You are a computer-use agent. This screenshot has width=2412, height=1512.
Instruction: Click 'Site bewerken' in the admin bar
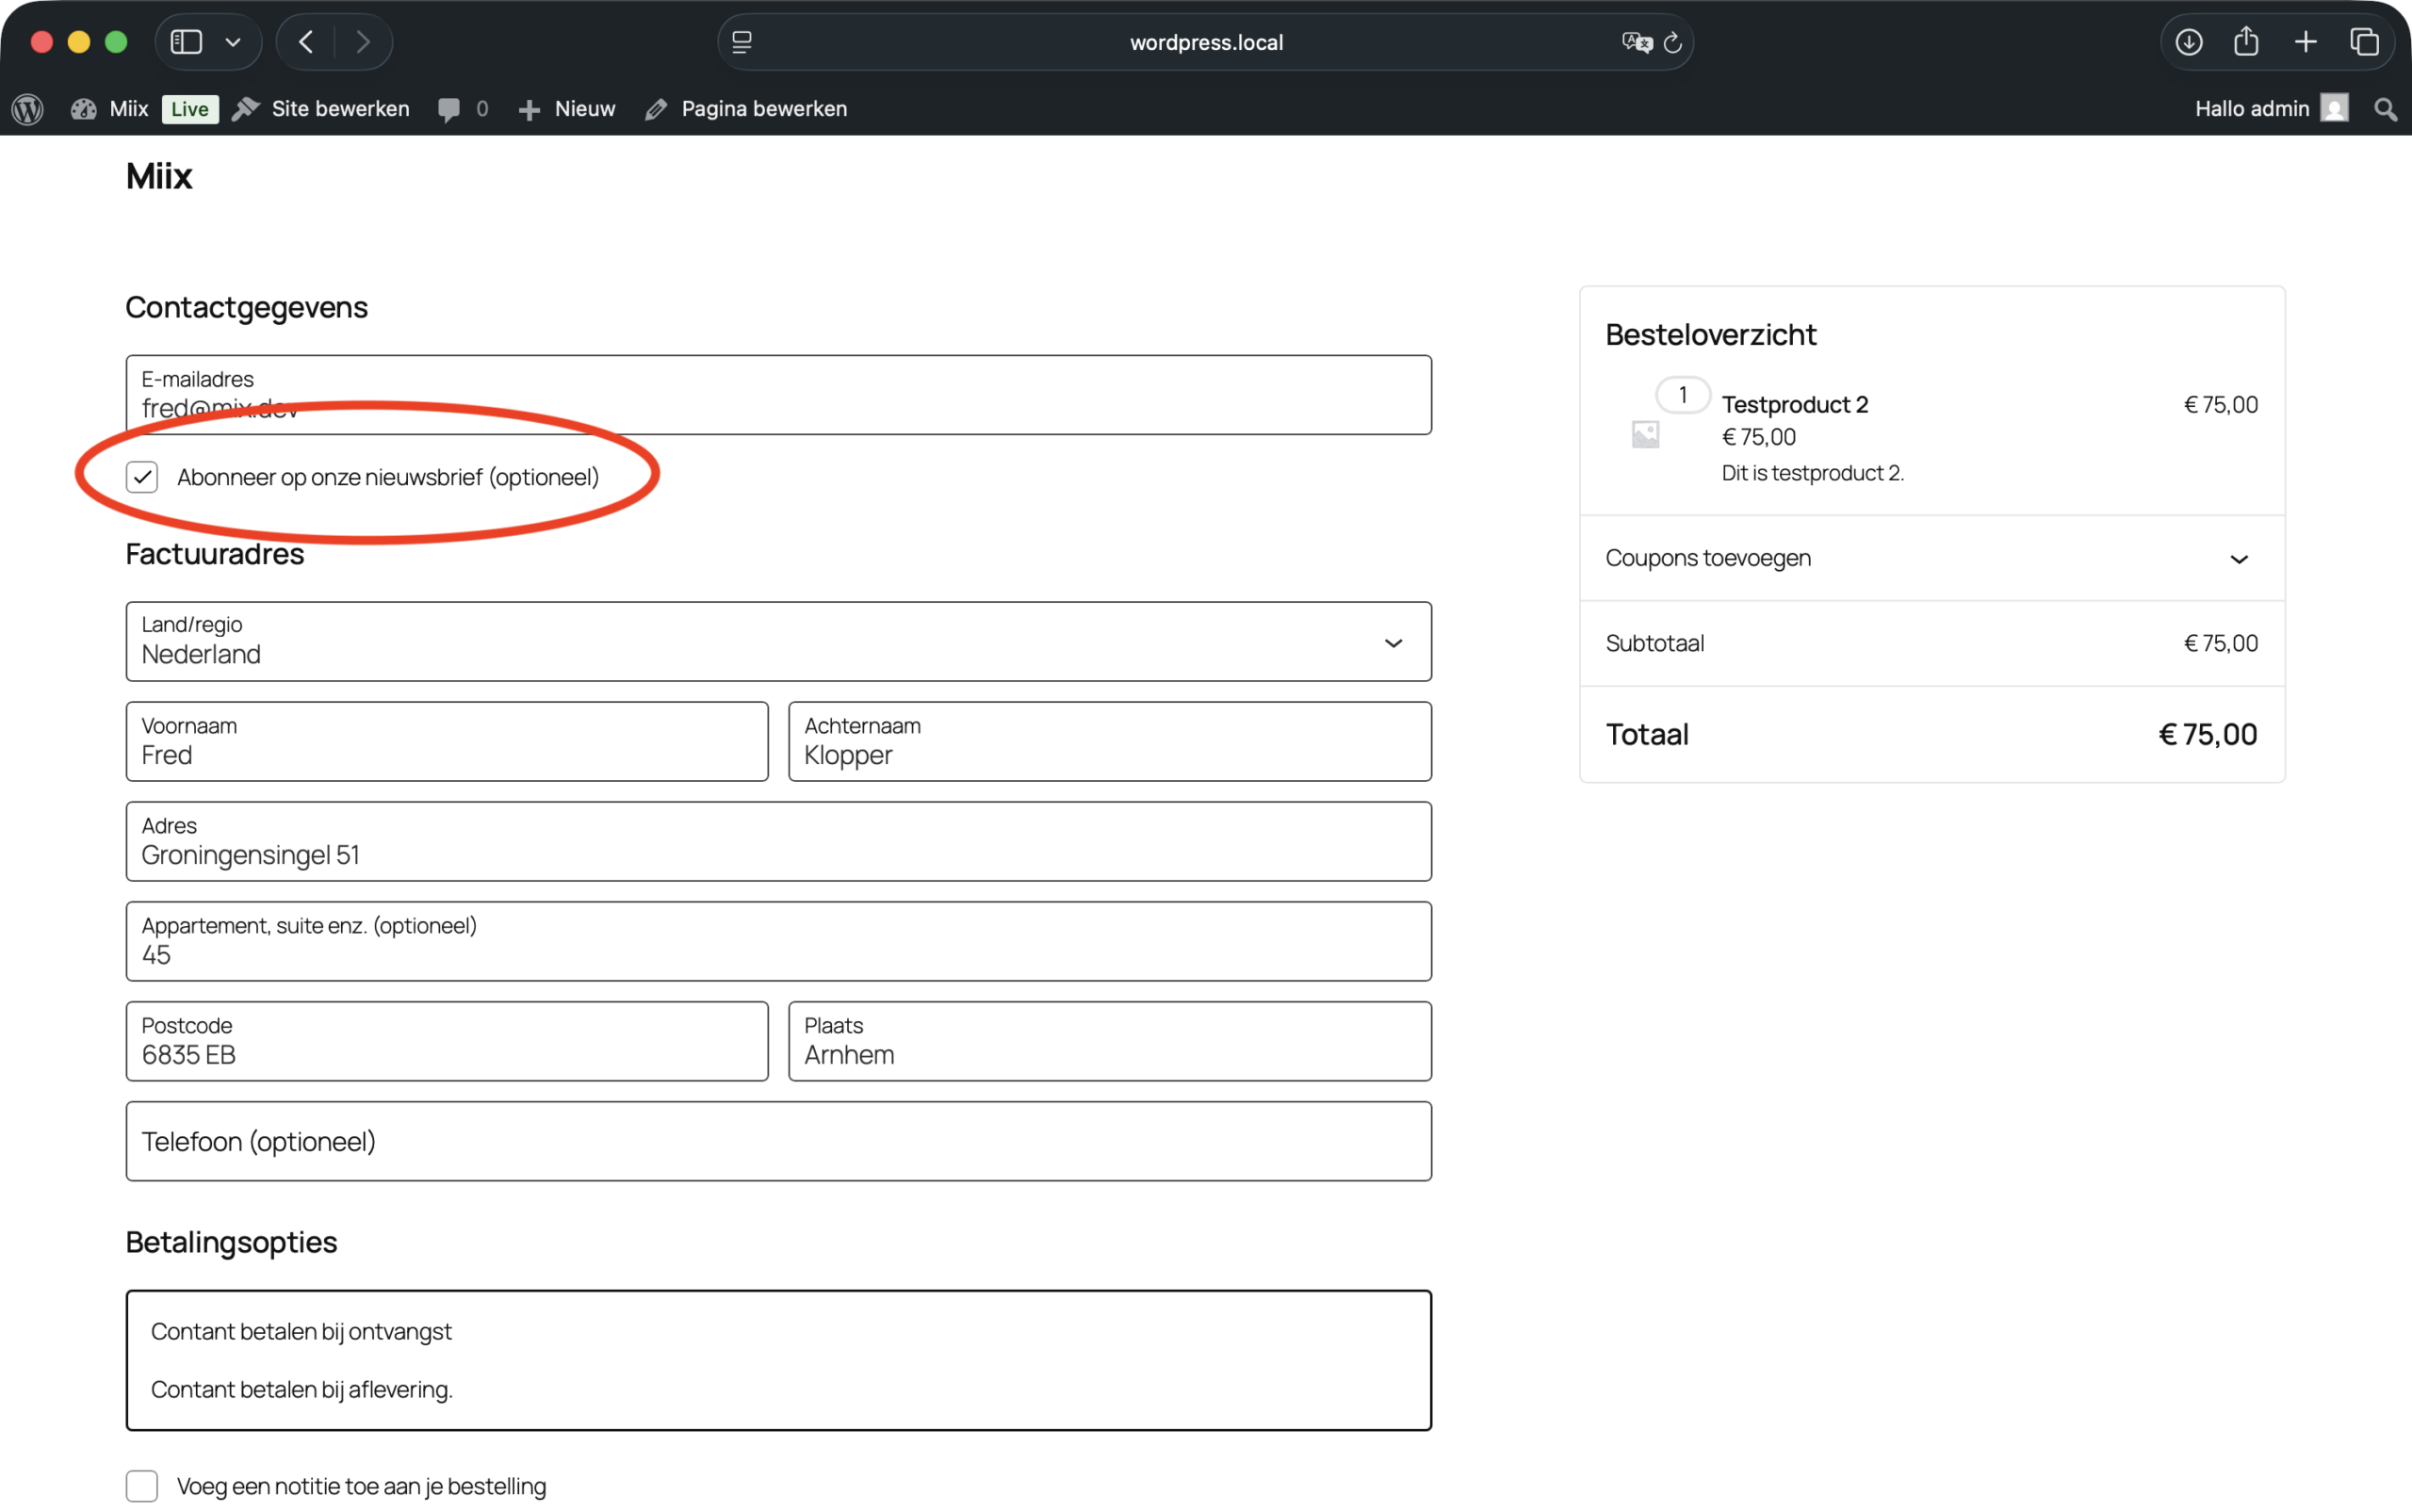tap(340, 108)
